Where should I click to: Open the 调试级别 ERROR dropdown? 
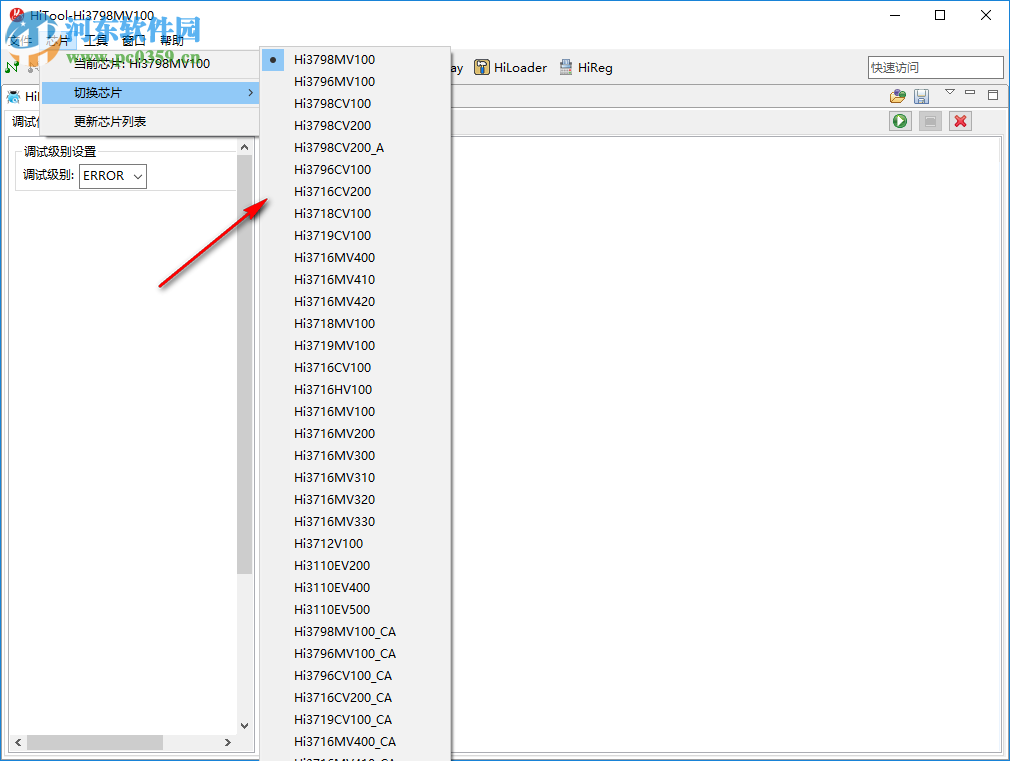(113, 176)
